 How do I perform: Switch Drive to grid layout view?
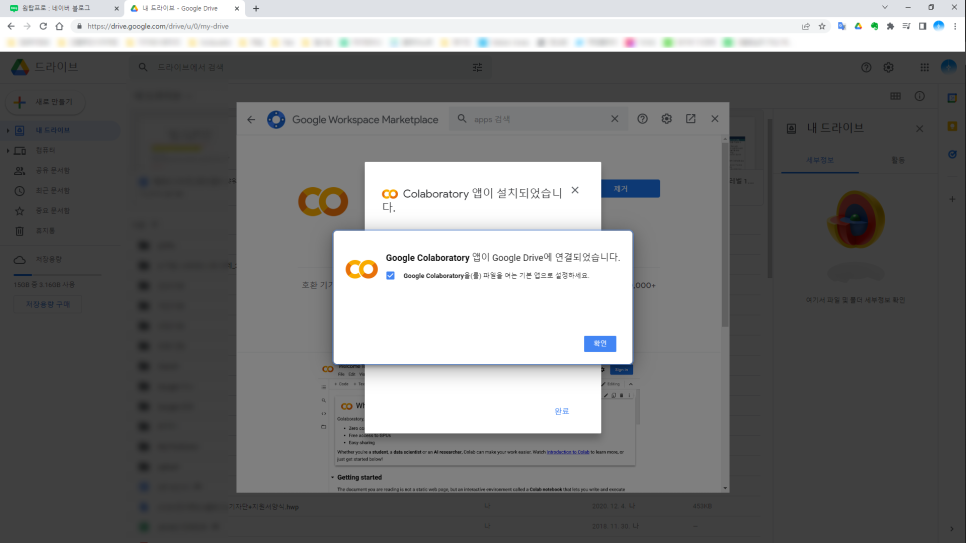[x=895, y=96]
